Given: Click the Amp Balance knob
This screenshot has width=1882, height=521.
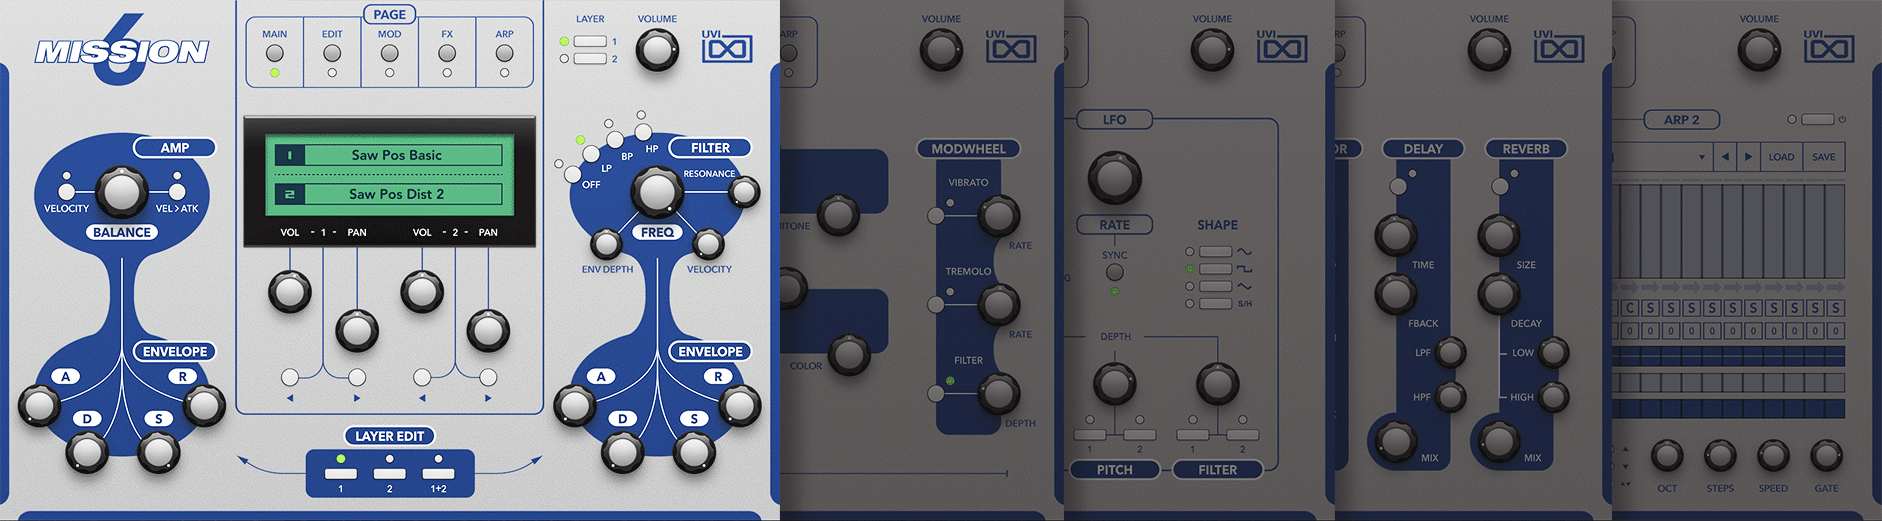Looking at the screenshot, I should 121,192.
